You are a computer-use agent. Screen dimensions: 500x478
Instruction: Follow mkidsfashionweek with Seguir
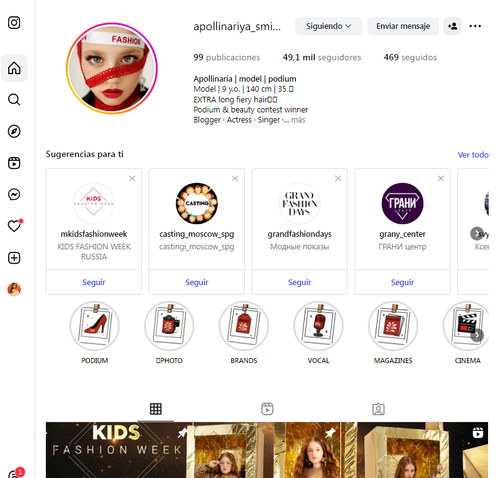[94, 282]
